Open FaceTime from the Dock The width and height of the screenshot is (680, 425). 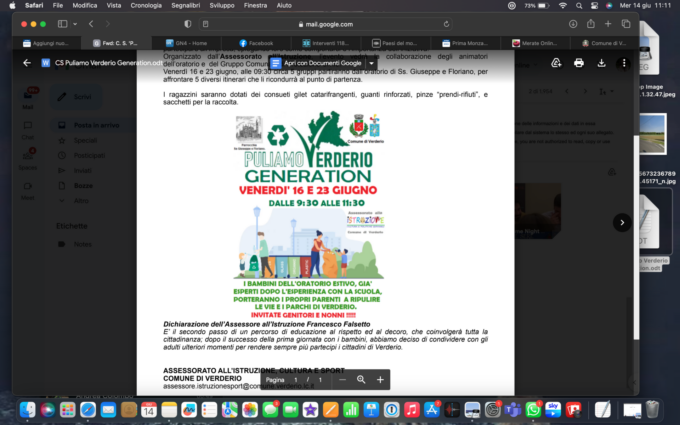click(290, 409)
